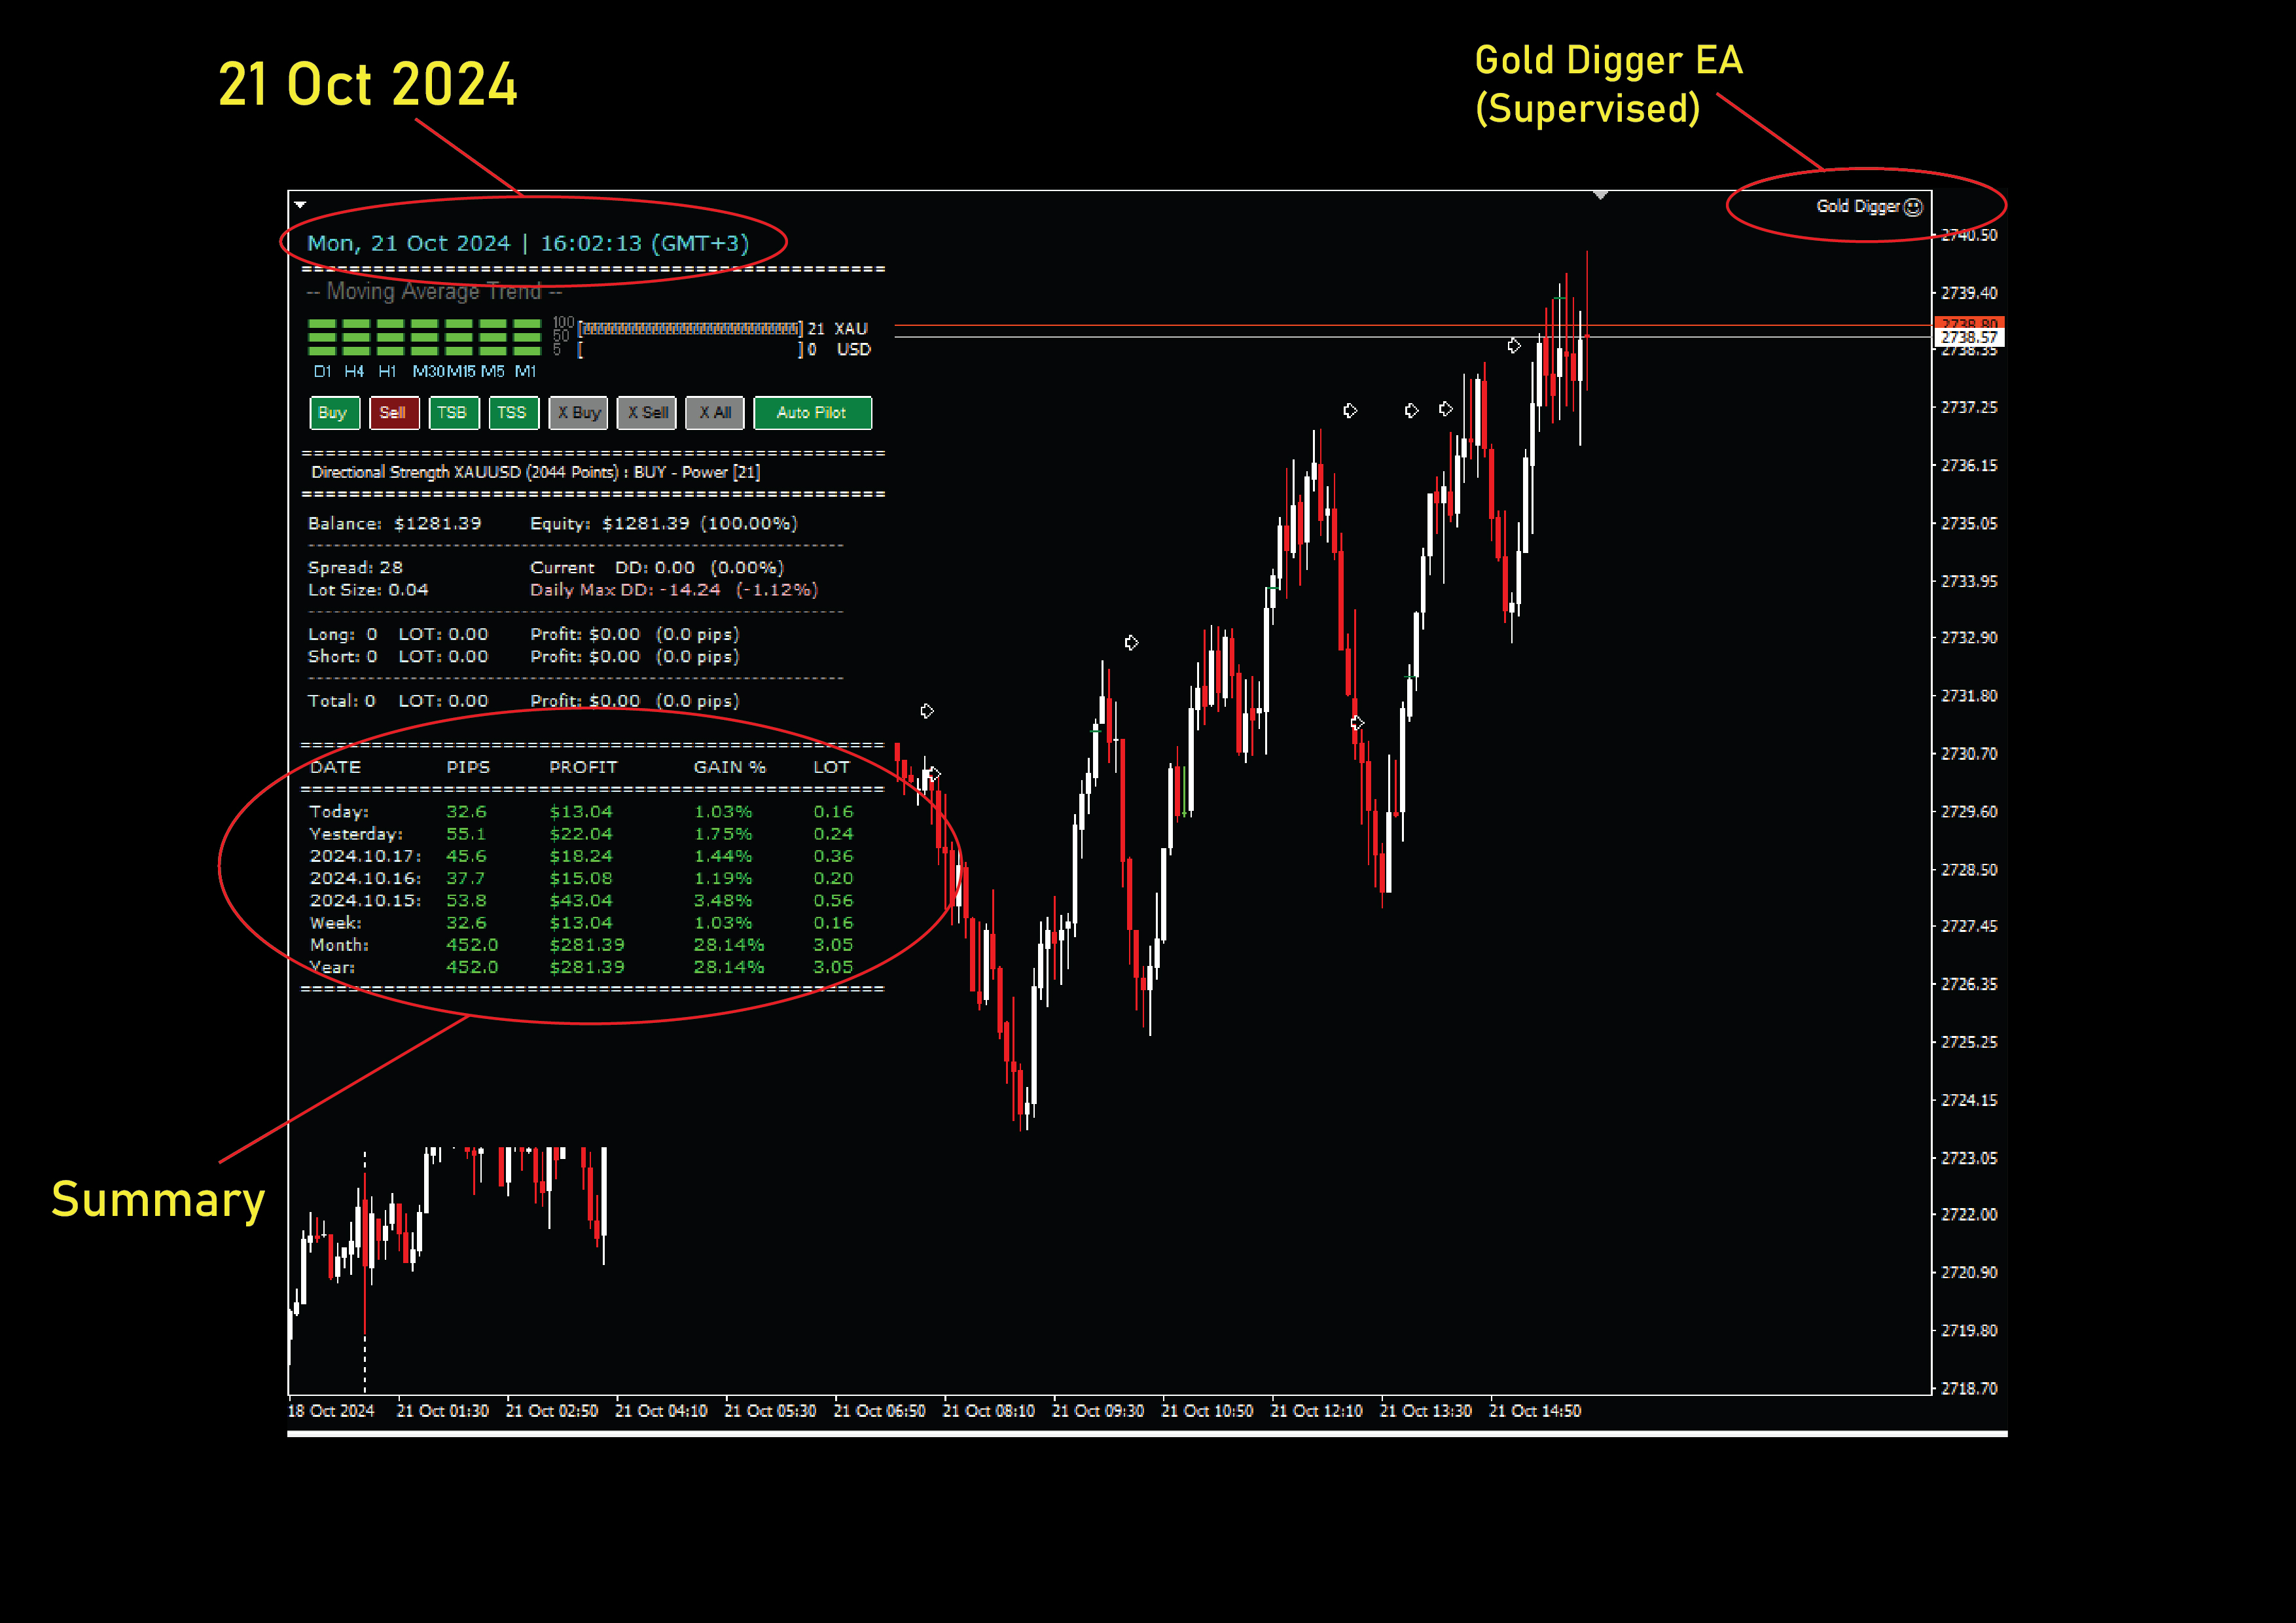Click the X All button
The image size is (2296, 1623).
[x=715, y=413]
